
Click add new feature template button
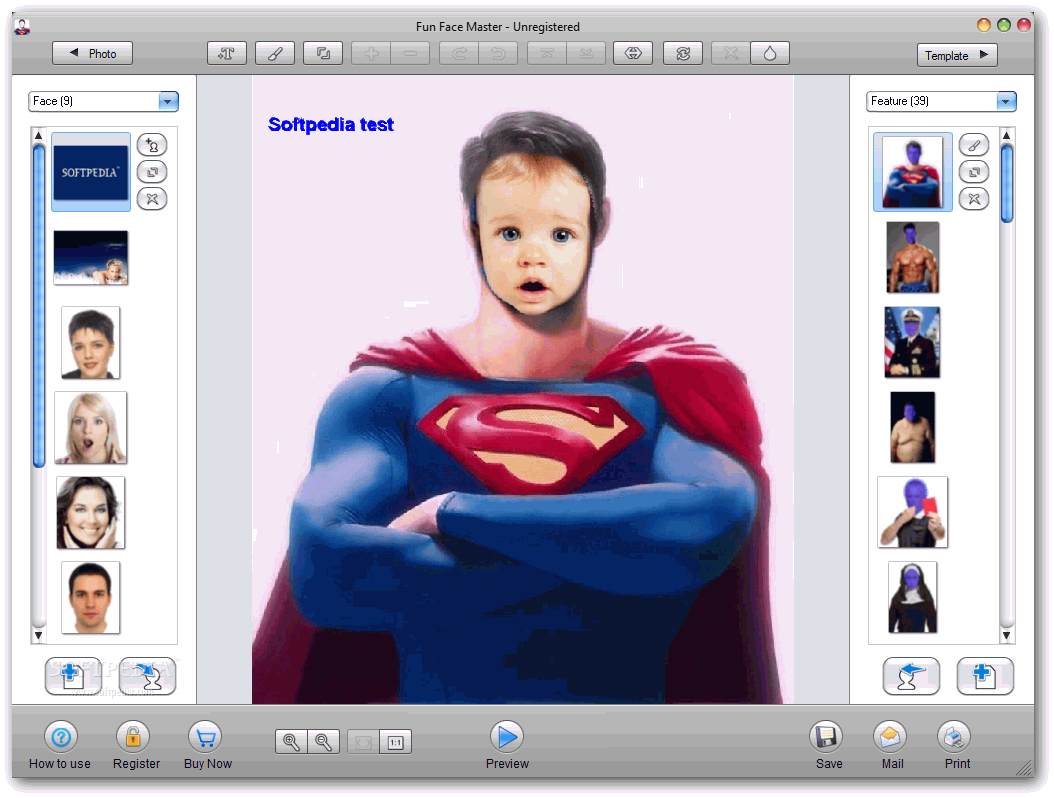pos(985,676)
